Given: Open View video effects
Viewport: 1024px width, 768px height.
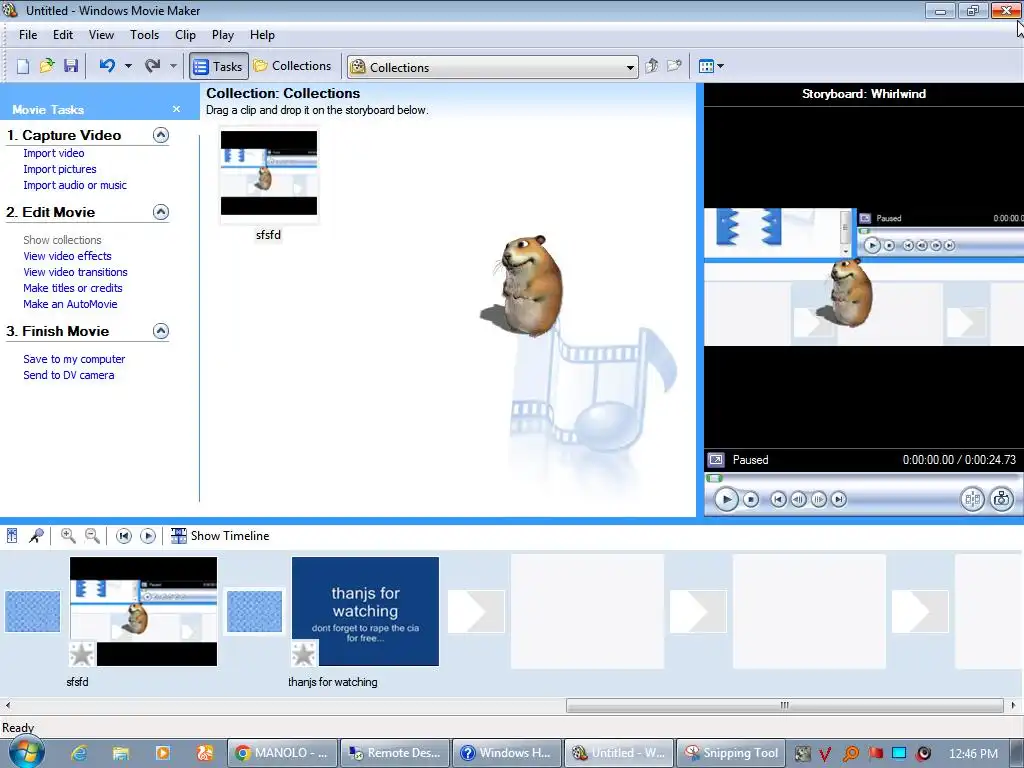Looking at the screenshot, I should click(x=67, y=256).
